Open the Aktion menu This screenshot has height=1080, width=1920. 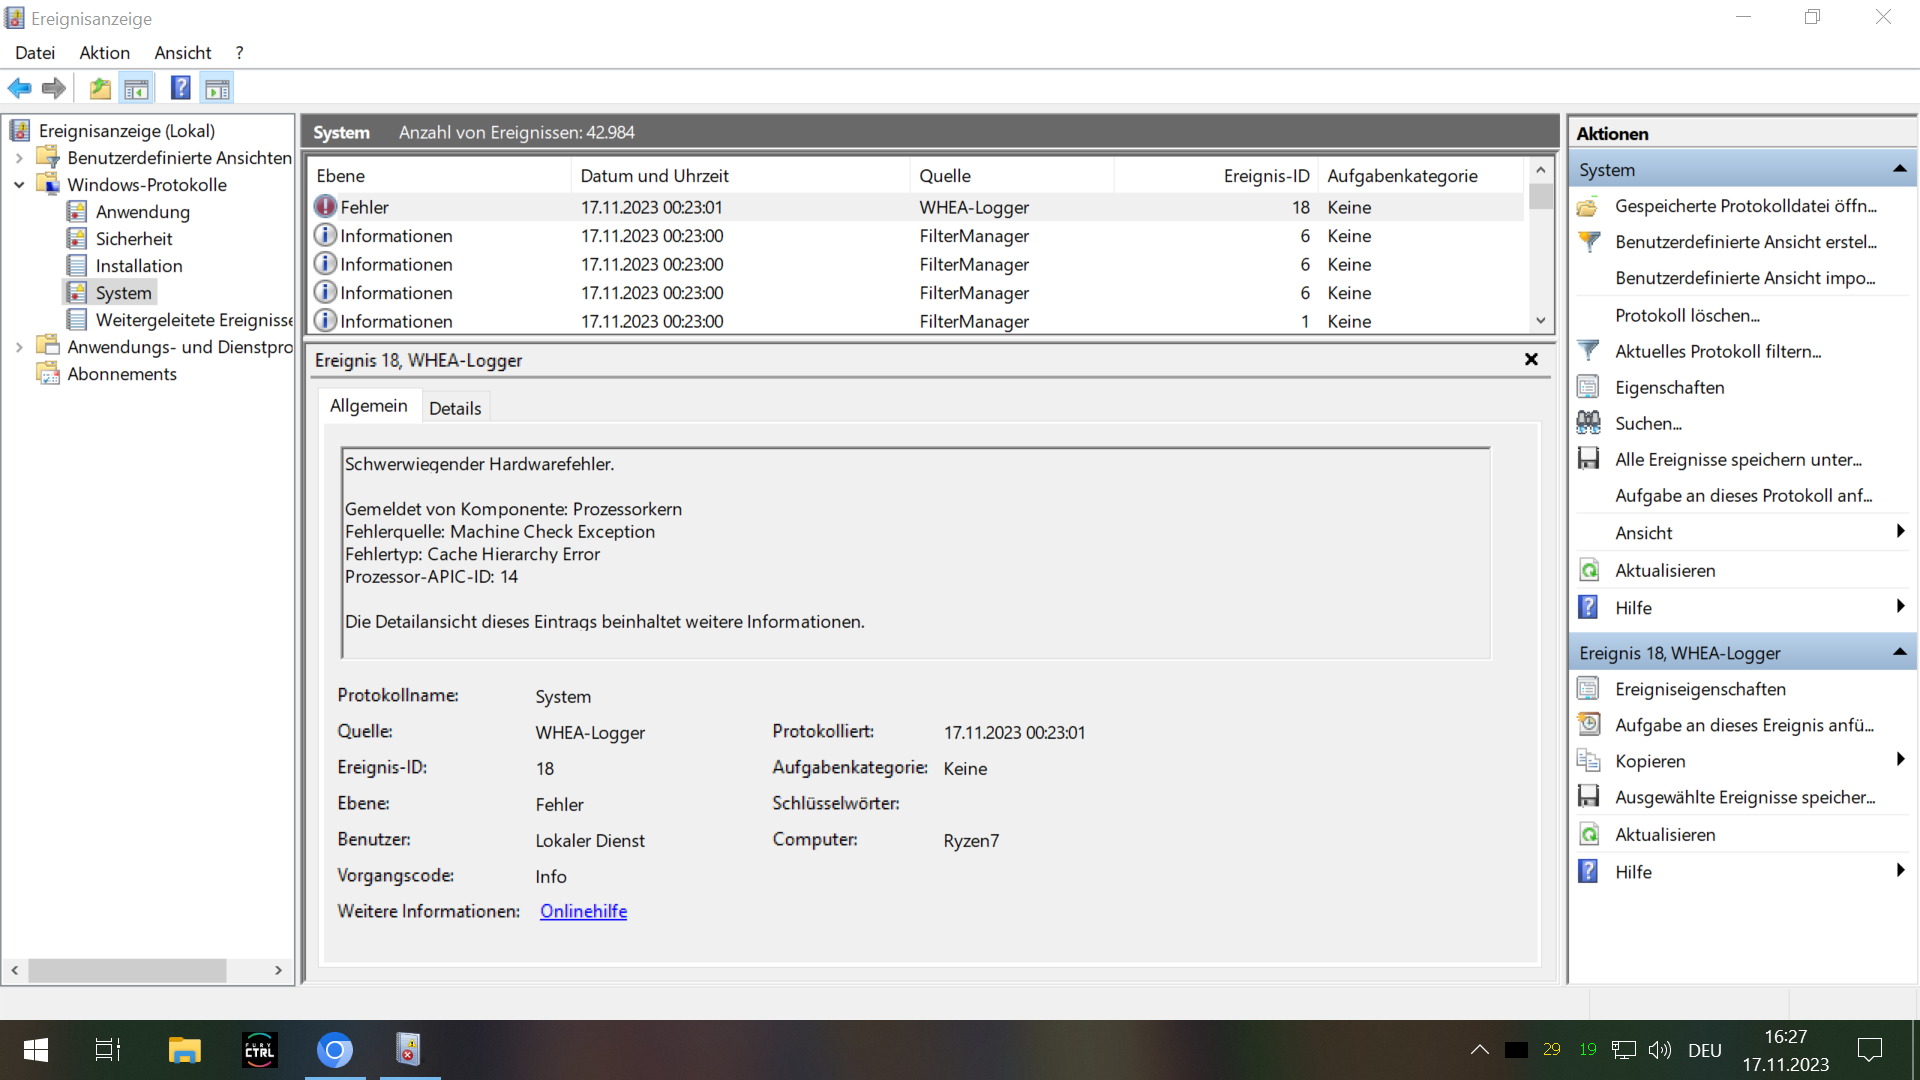[x=104, y=53]
